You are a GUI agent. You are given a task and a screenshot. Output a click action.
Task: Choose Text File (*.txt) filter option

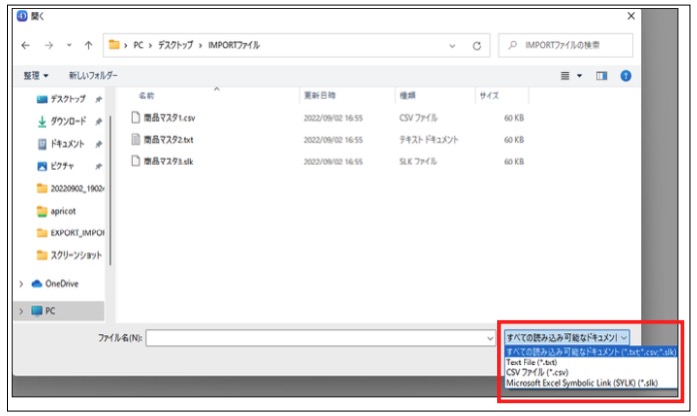pyautogui.click(x=531, y=362)
